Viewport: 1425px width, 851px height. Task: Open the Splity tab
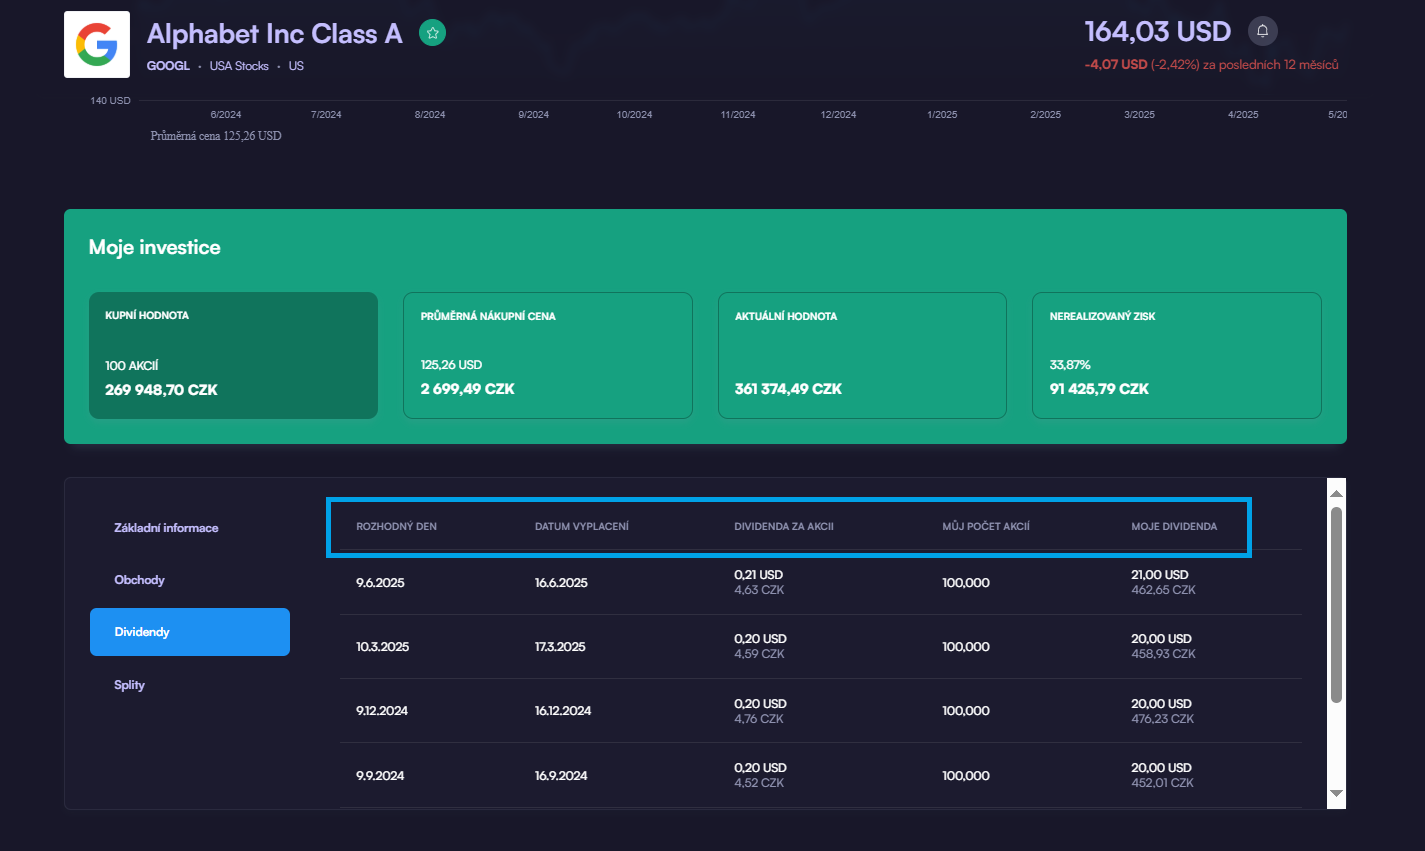pyautogui.click(x=130, y=685)
